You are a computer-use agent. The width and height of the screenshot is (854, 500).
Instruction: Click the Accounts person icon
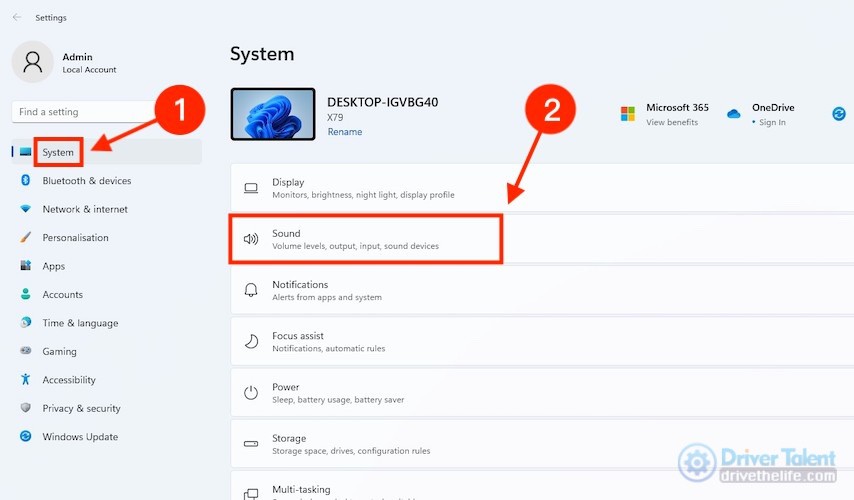(26, 294)
